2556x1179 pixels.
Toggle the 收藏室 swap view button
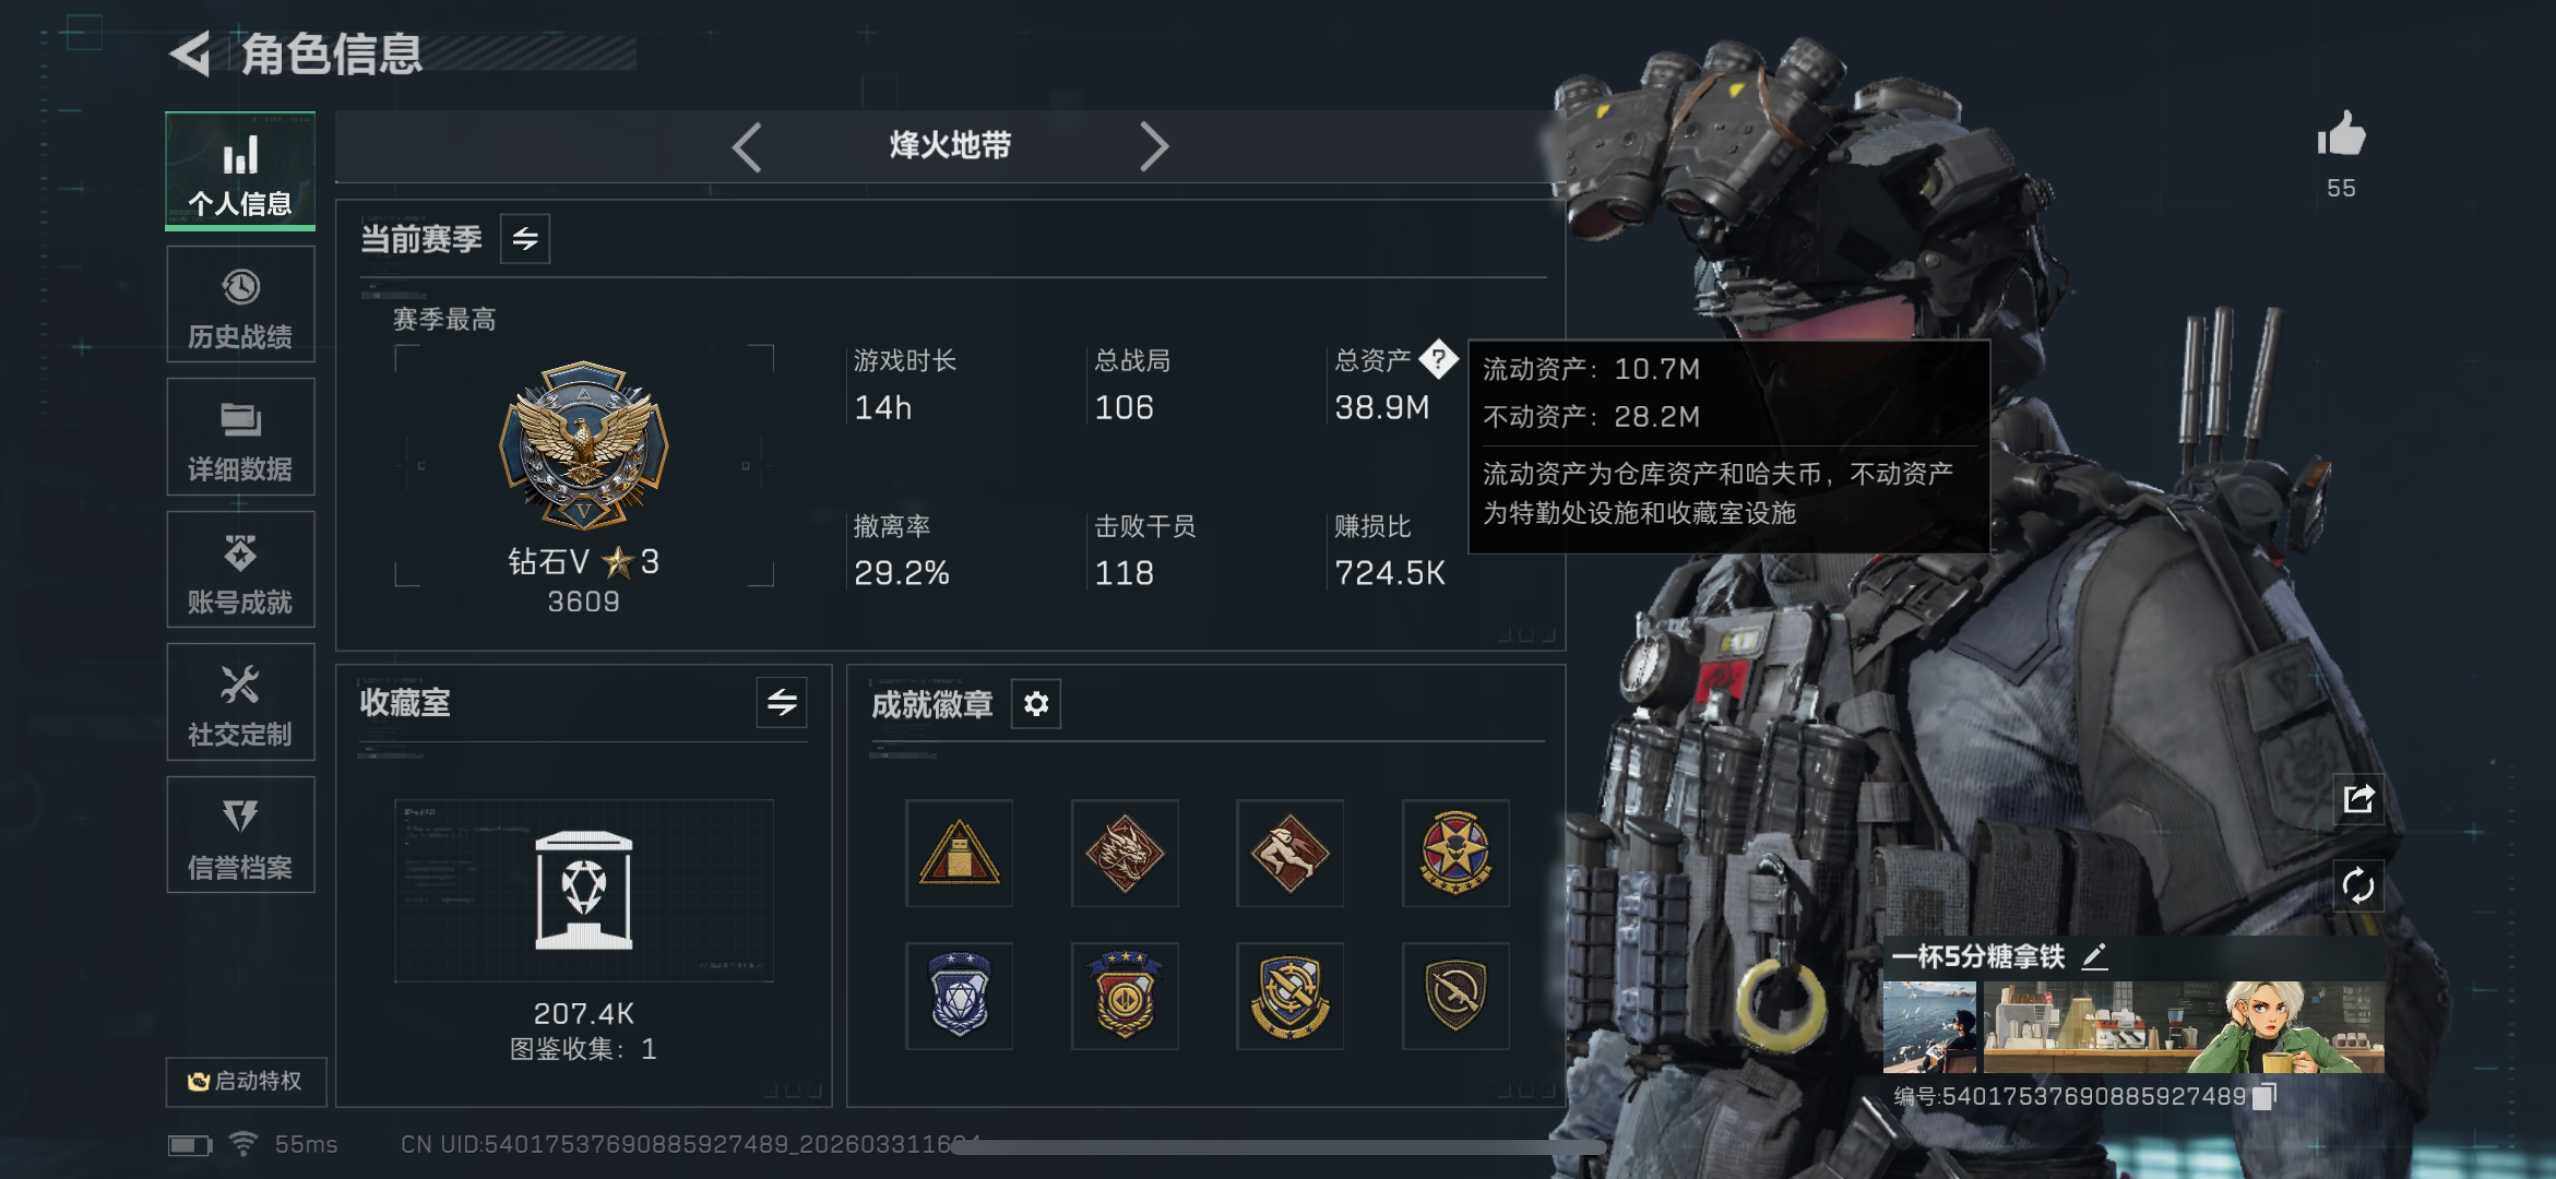coord(782,702)
